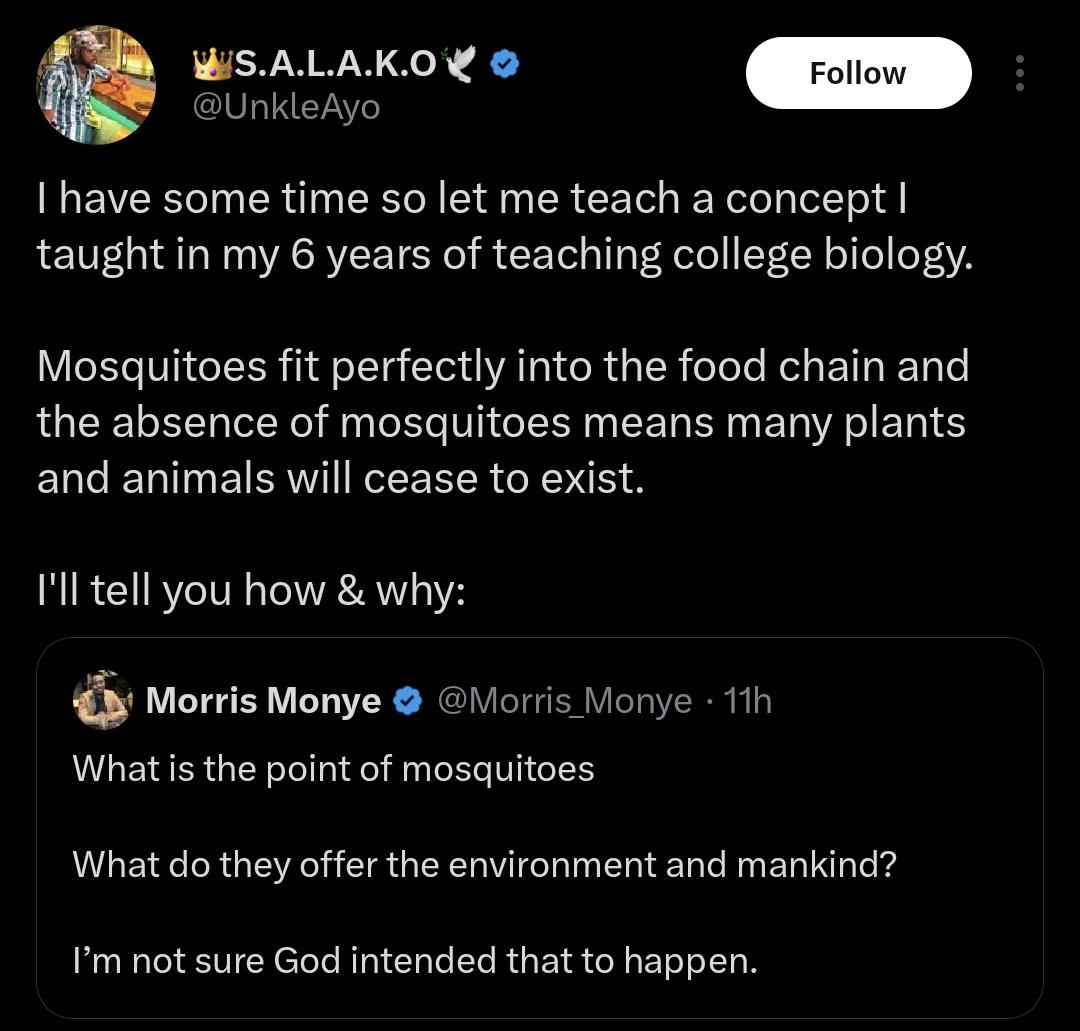Click the Morris Monye display name
Image resolution: width=1080 pixels, height=1031 pixels.
tap(264, 700)
